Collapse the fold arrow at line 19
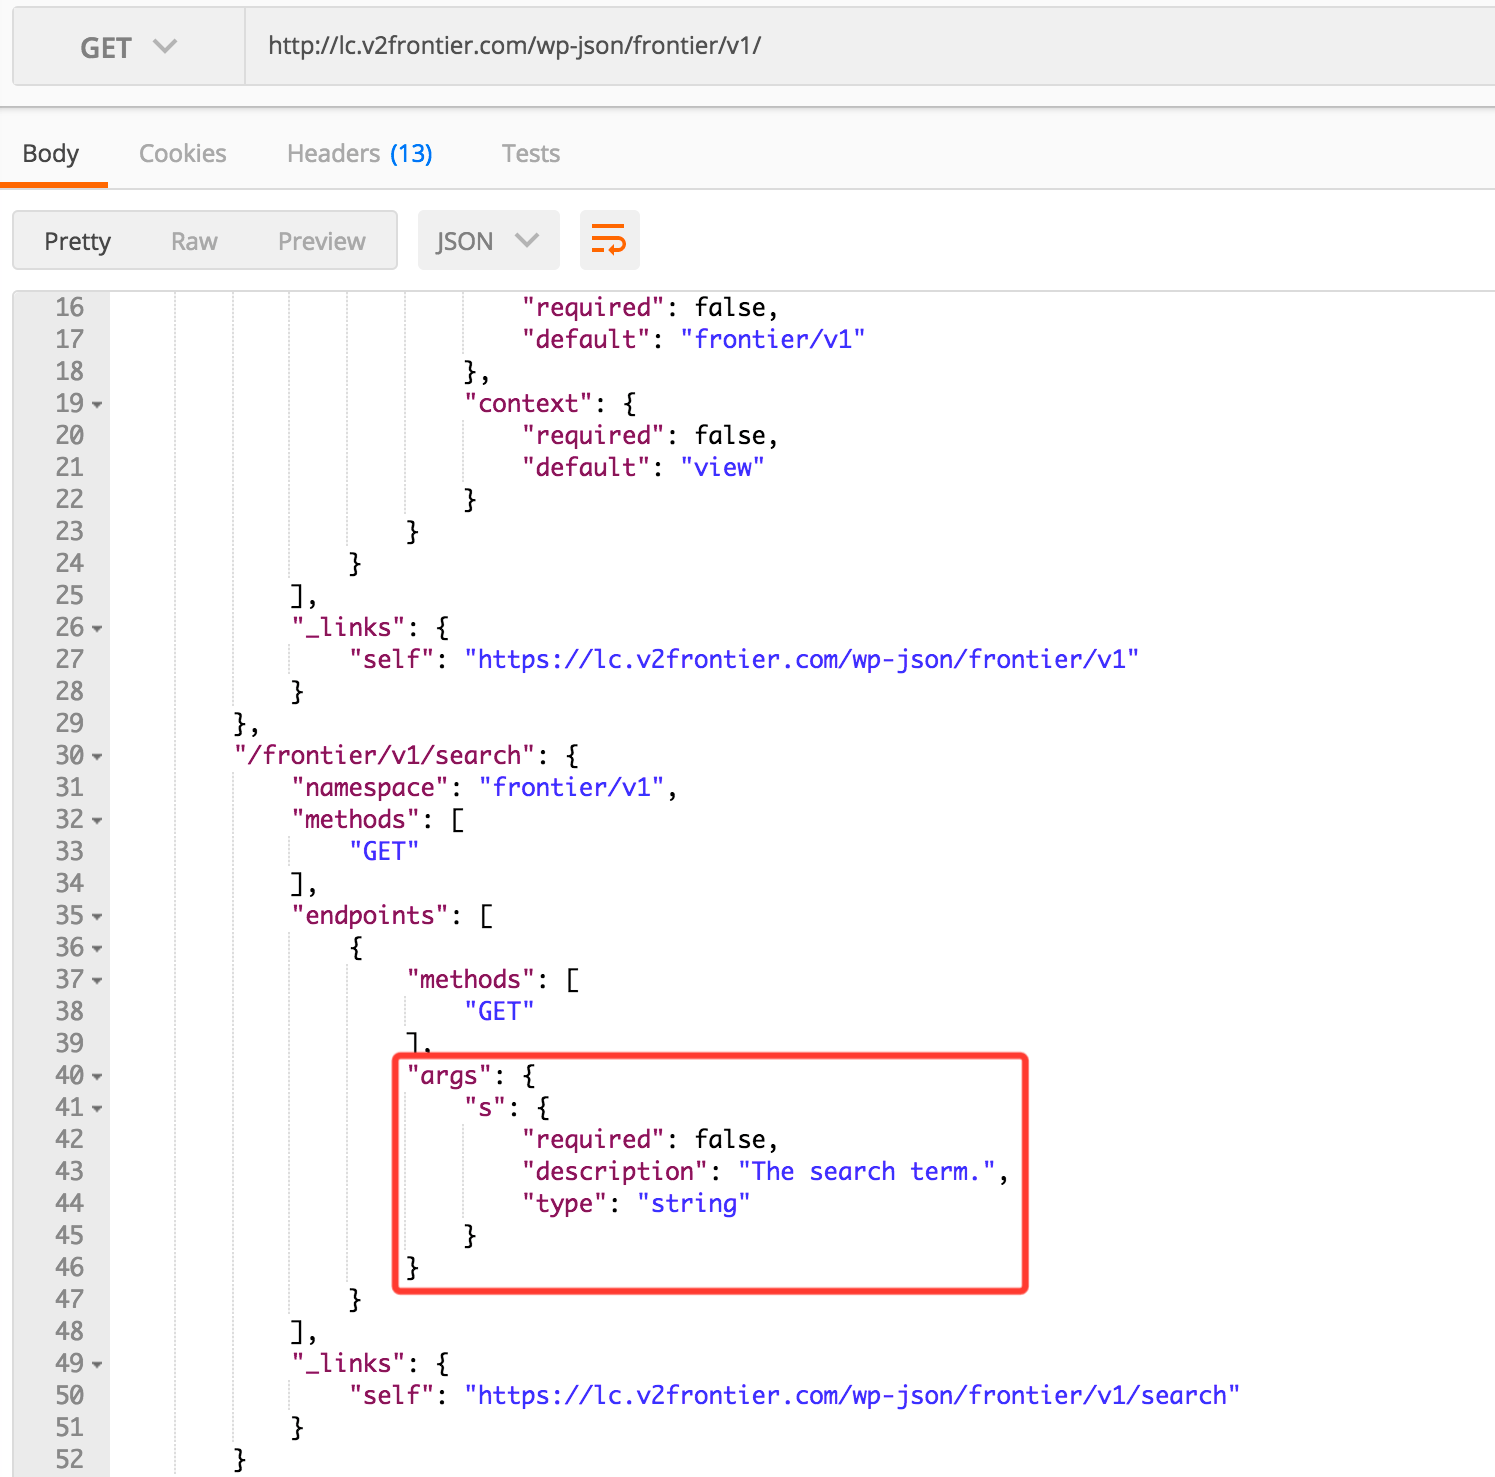This screenshot has width=1495, height=1477. coord(97,405)
